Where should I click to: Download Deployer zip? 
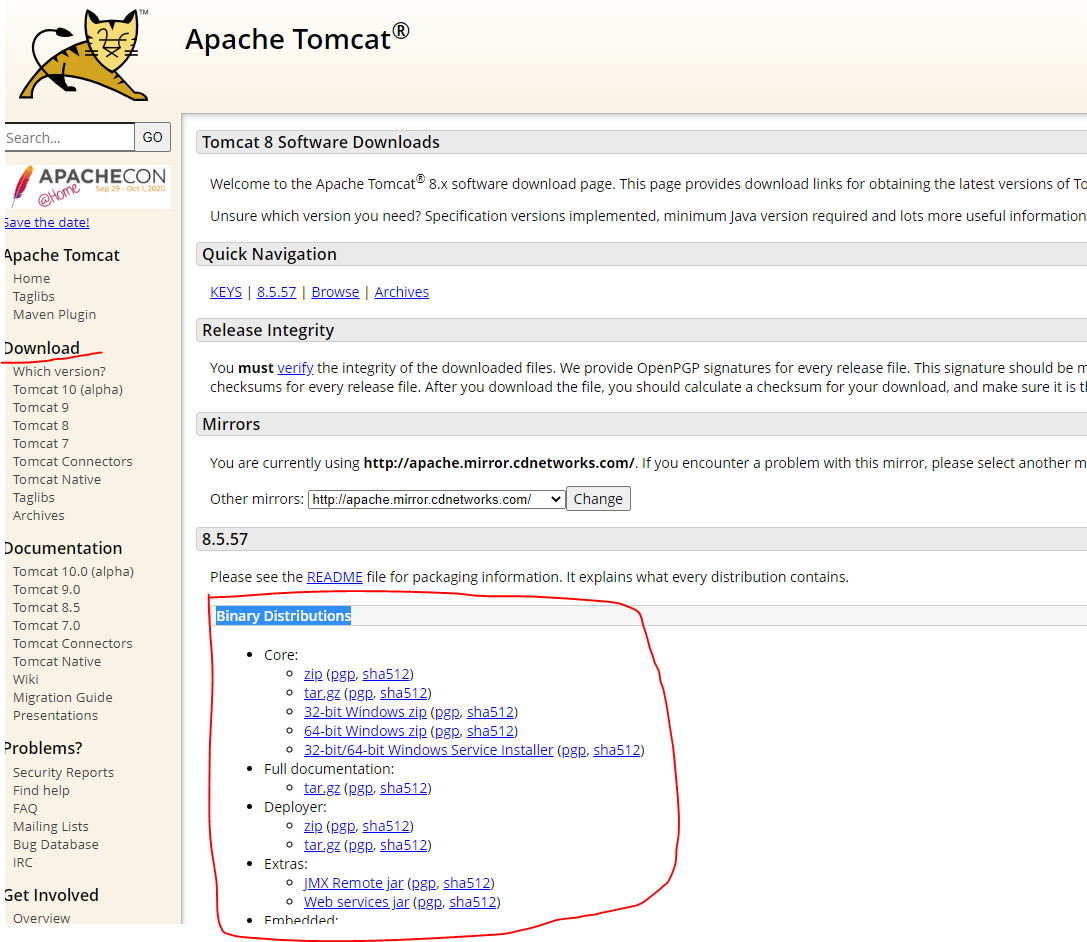point(313,826)
